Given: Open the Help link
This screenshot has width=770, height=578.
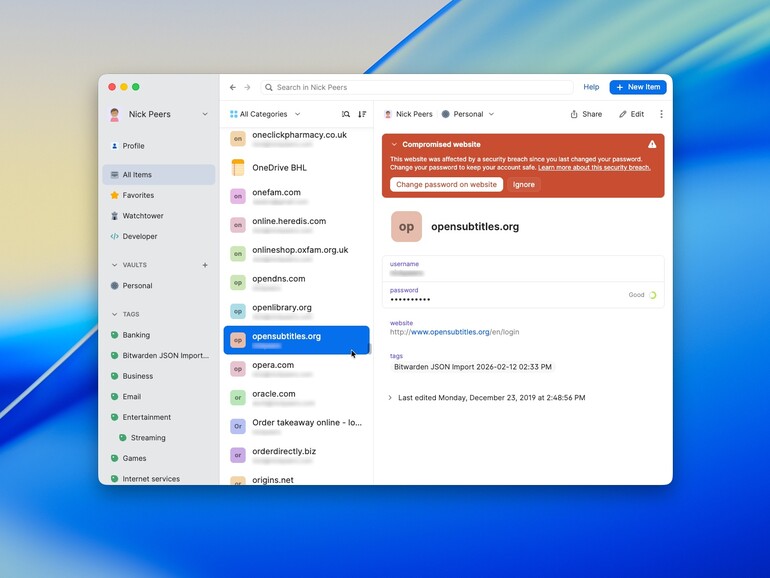Looking at the screenshot, I should [591, 87].
